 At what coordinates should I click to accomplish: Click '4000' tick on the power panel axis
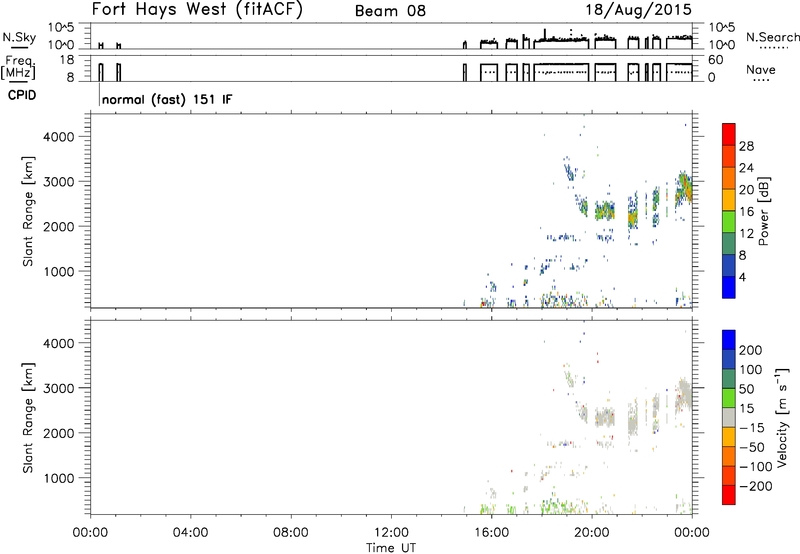[59, 137]
